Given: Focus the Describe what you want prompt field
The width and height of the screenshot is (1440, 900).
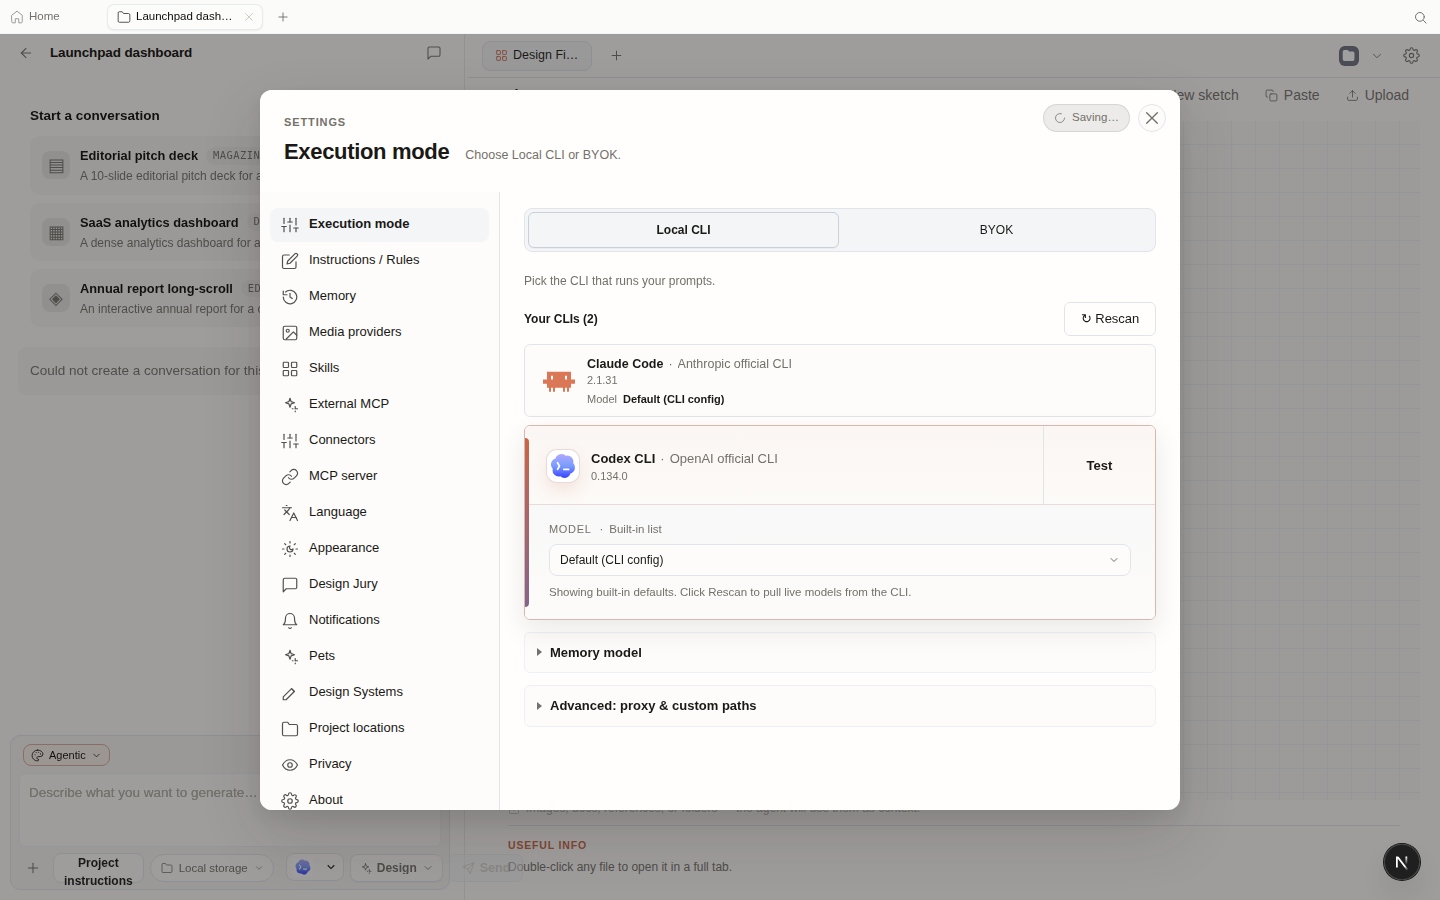Looking at the screenshot, I should [230, 808].
